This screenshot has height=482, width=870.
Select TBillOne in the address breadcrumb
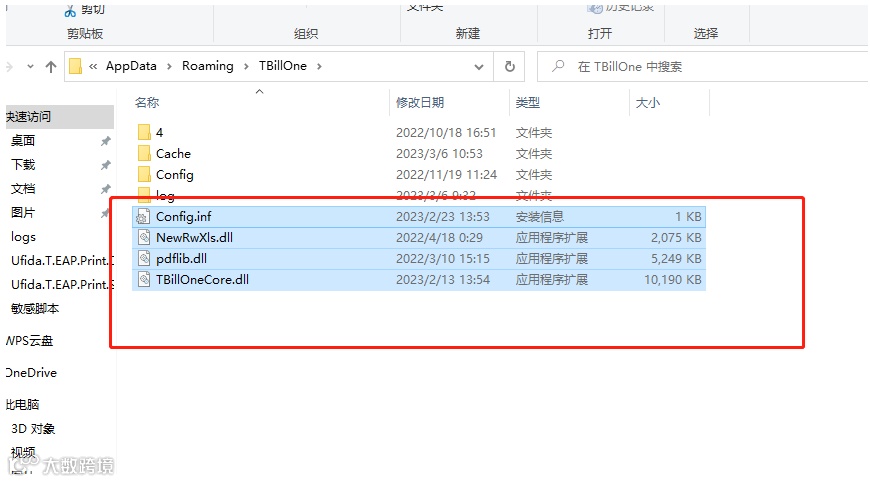pos(282,66)
